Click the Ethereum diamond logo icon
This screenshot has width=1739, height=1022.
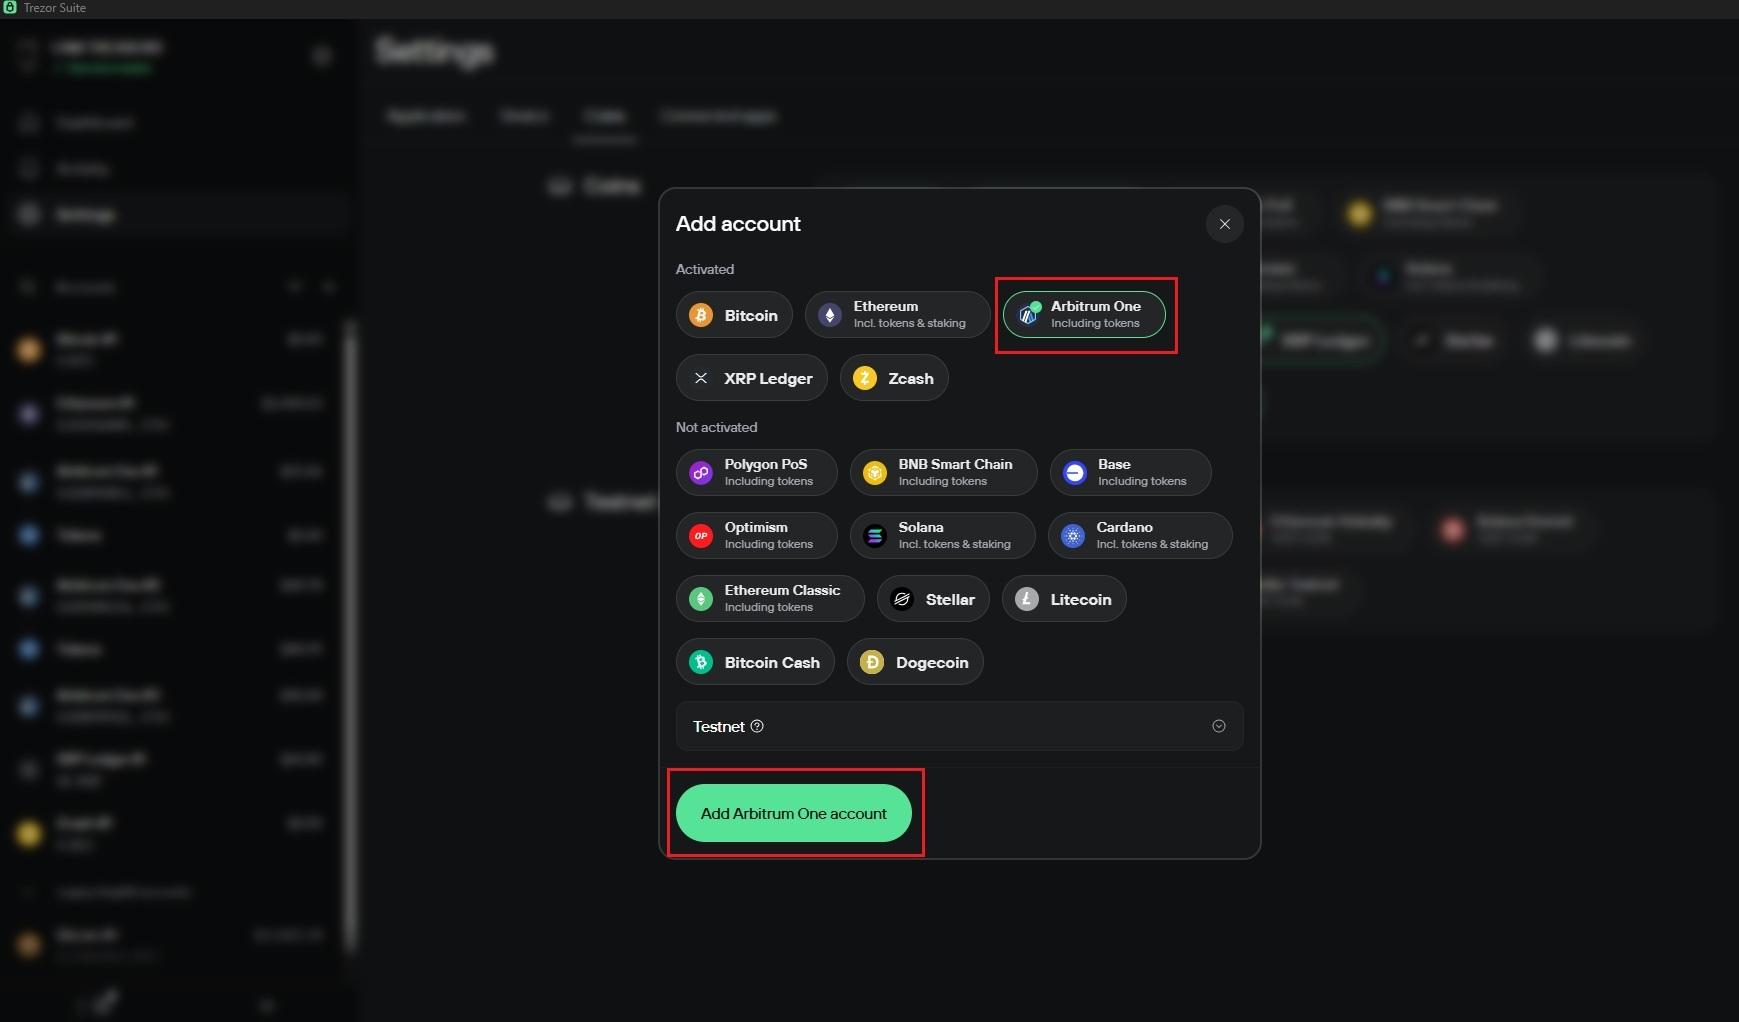click(830, 315)
